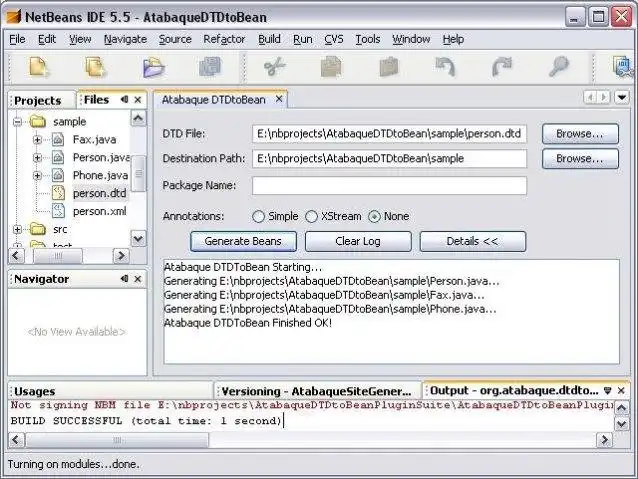
Task: Click the Person.java file icon
Action: coord(58,157)
